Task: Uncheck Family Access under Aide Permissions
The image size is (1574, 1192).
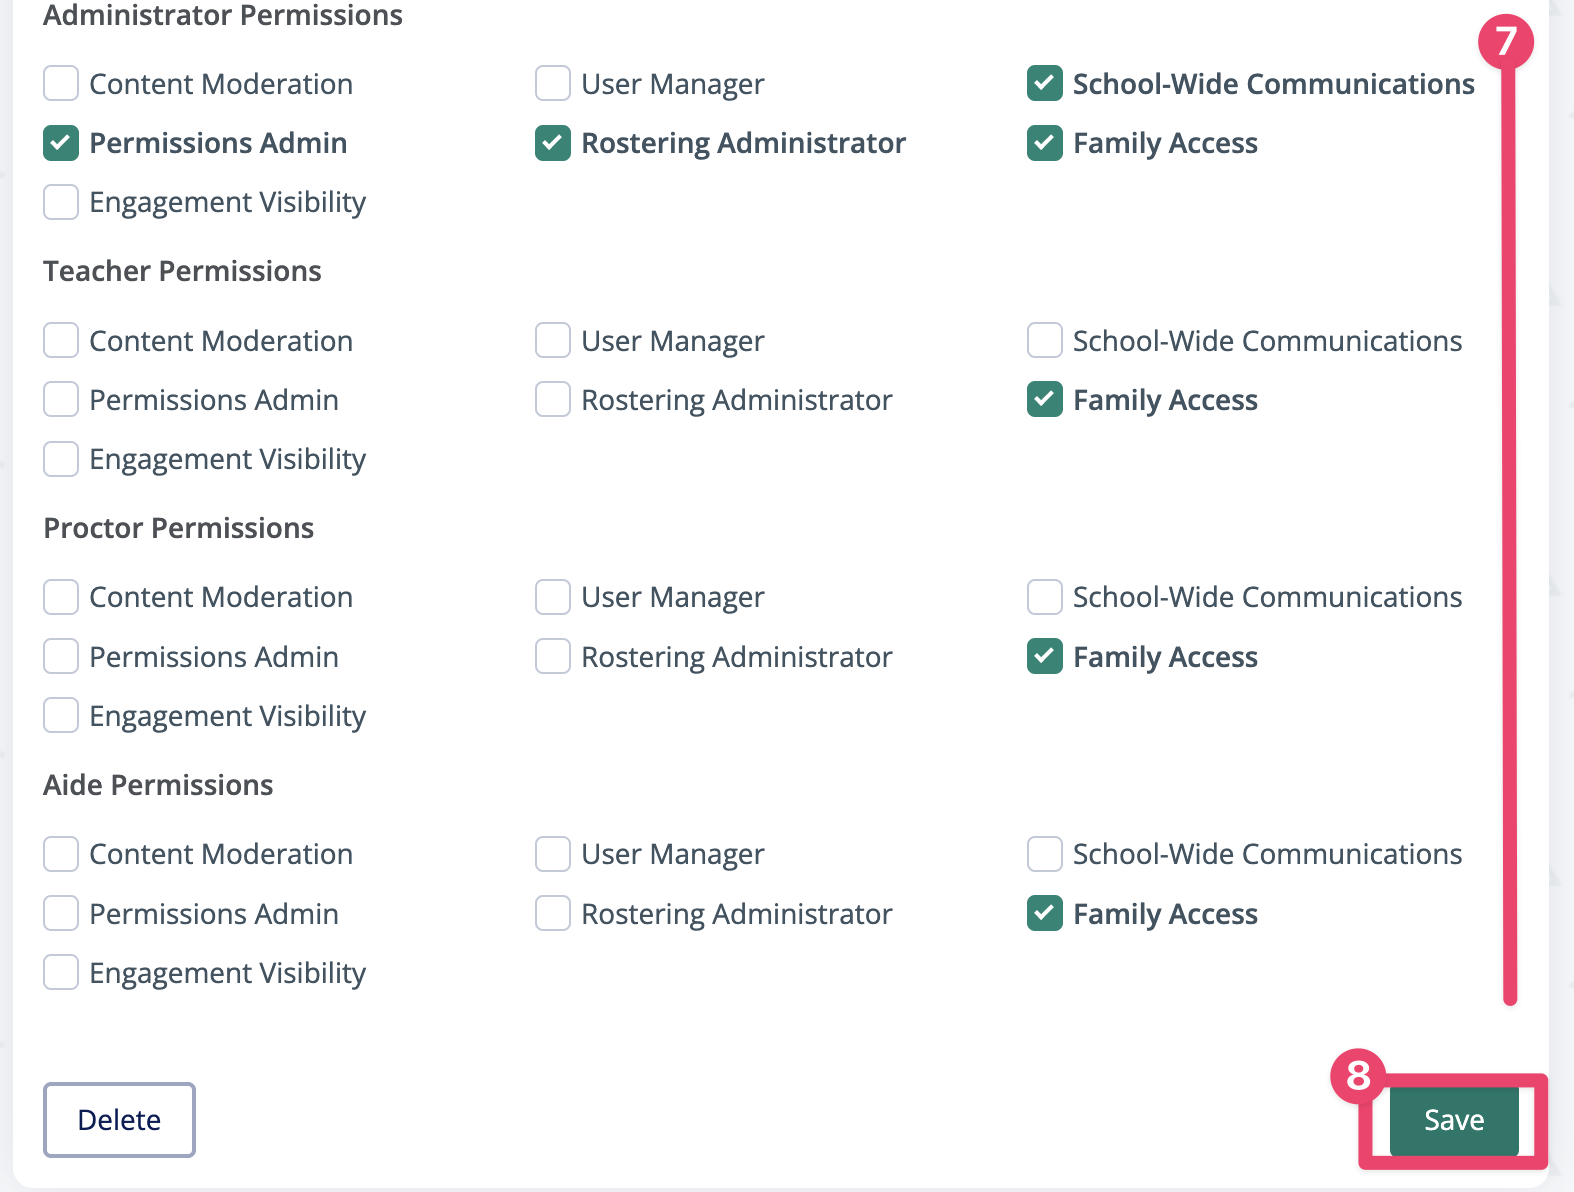Action: coord(1045,914)
